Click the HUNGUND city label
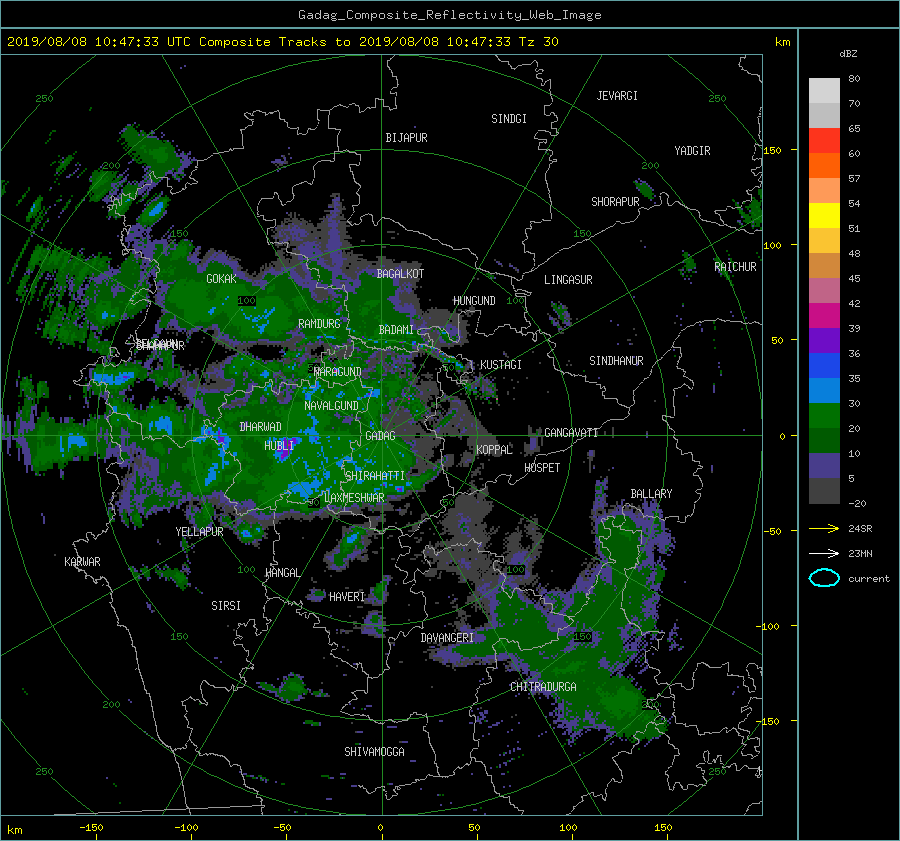This screenshot has width=900, height=841. (474, 301)
